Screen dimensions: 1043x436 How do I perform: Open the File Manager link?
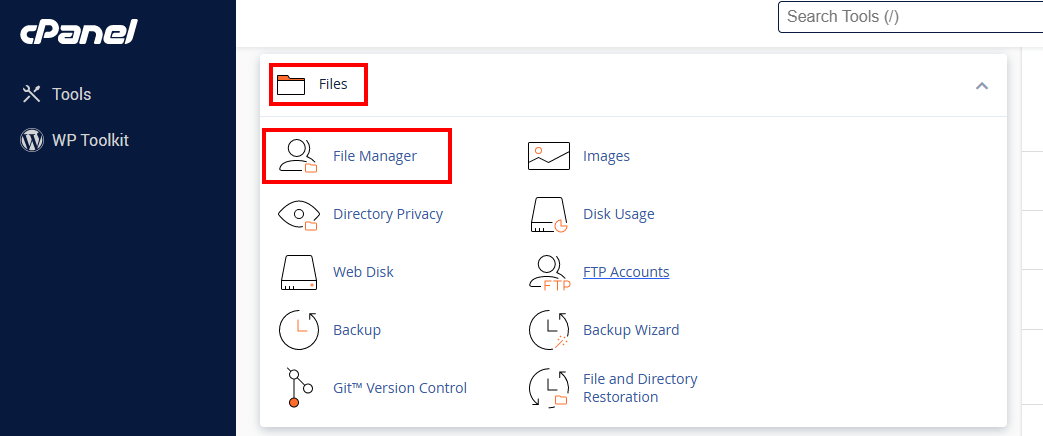click(x=375, y=156)
